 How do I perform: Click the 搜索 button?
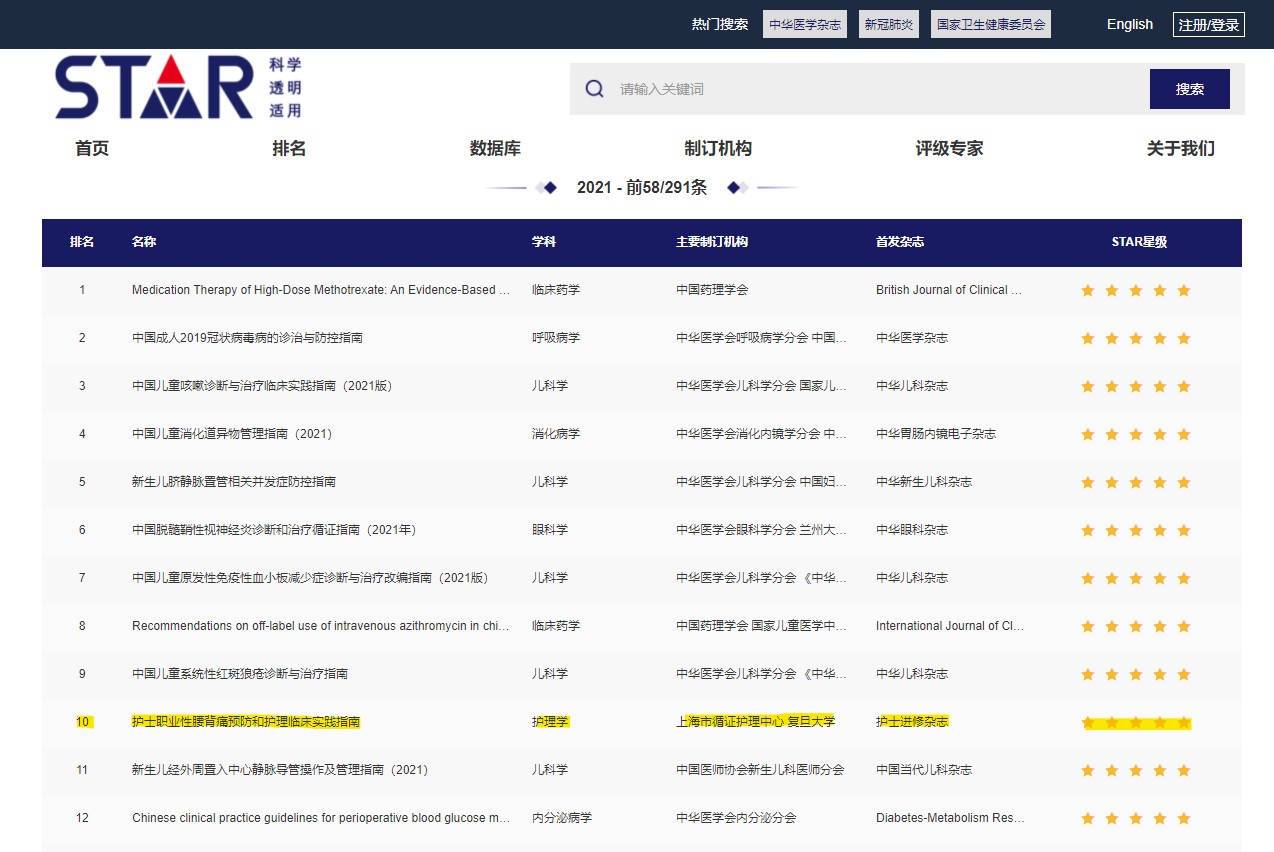click(x=1189, y=89)
